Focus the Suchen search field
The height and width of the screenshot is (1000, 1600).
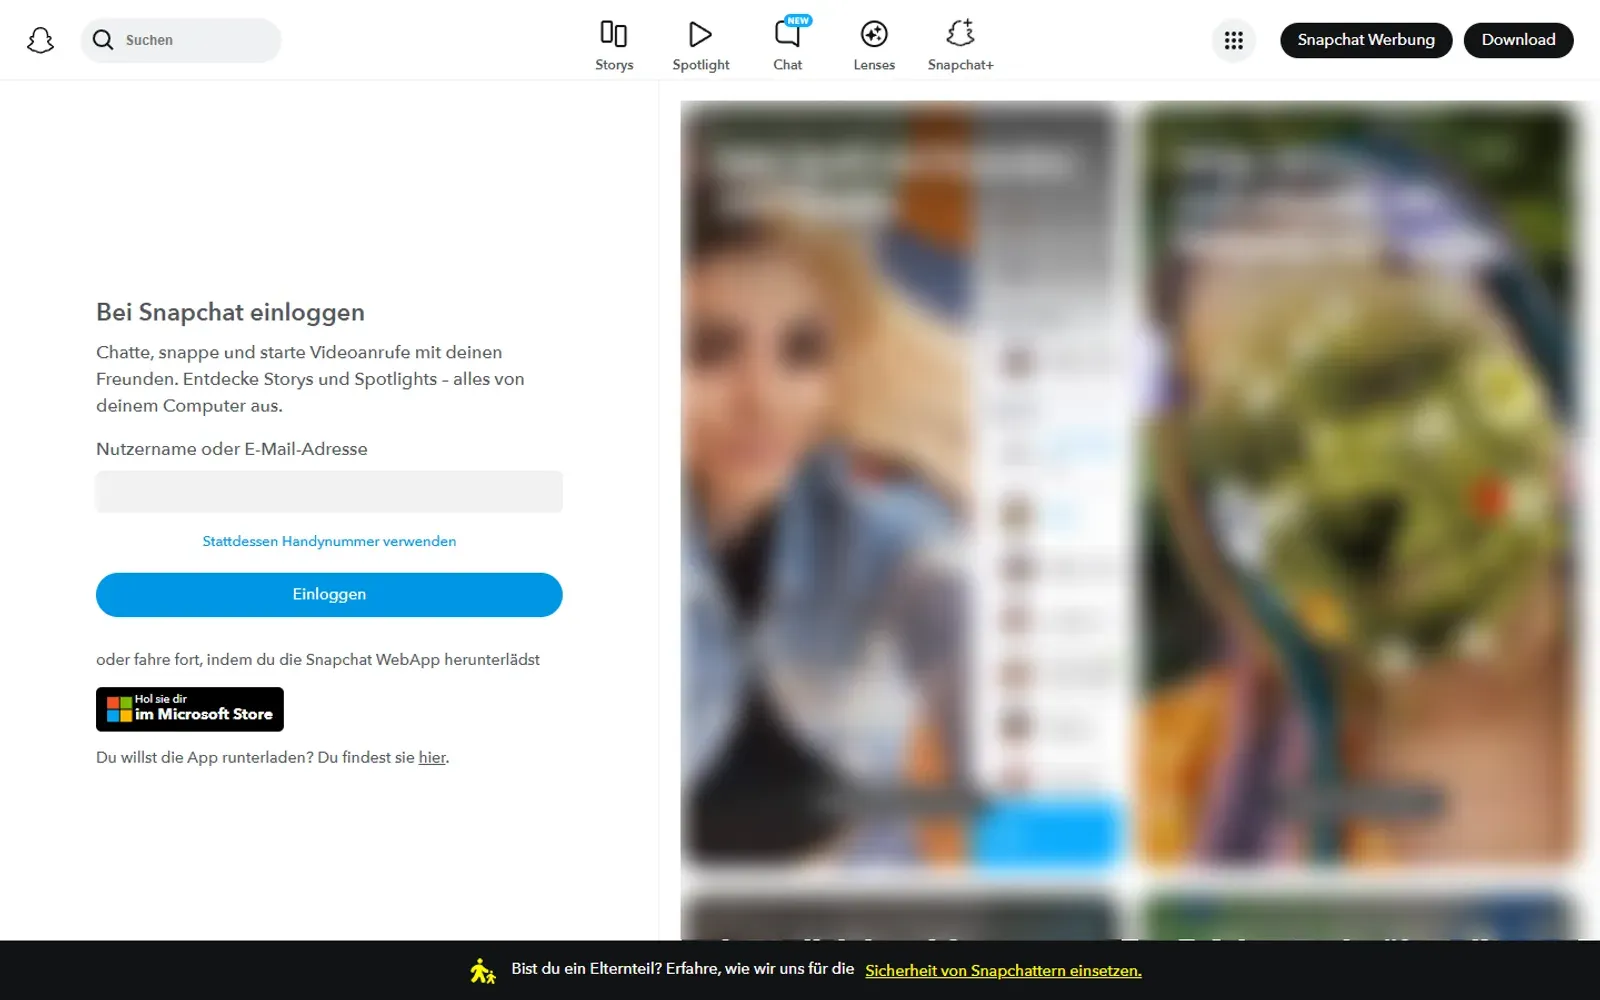coord(181,40)
